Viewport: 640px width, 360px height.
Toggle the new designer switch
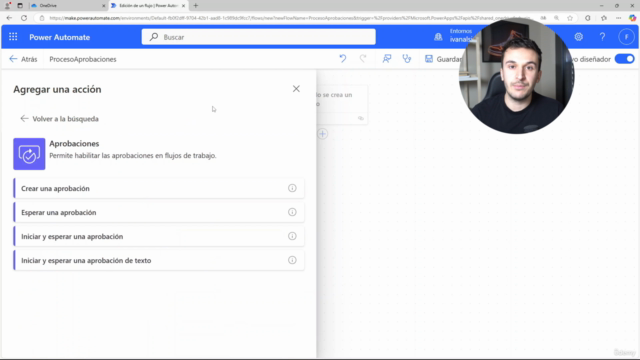tap(624, 59)
